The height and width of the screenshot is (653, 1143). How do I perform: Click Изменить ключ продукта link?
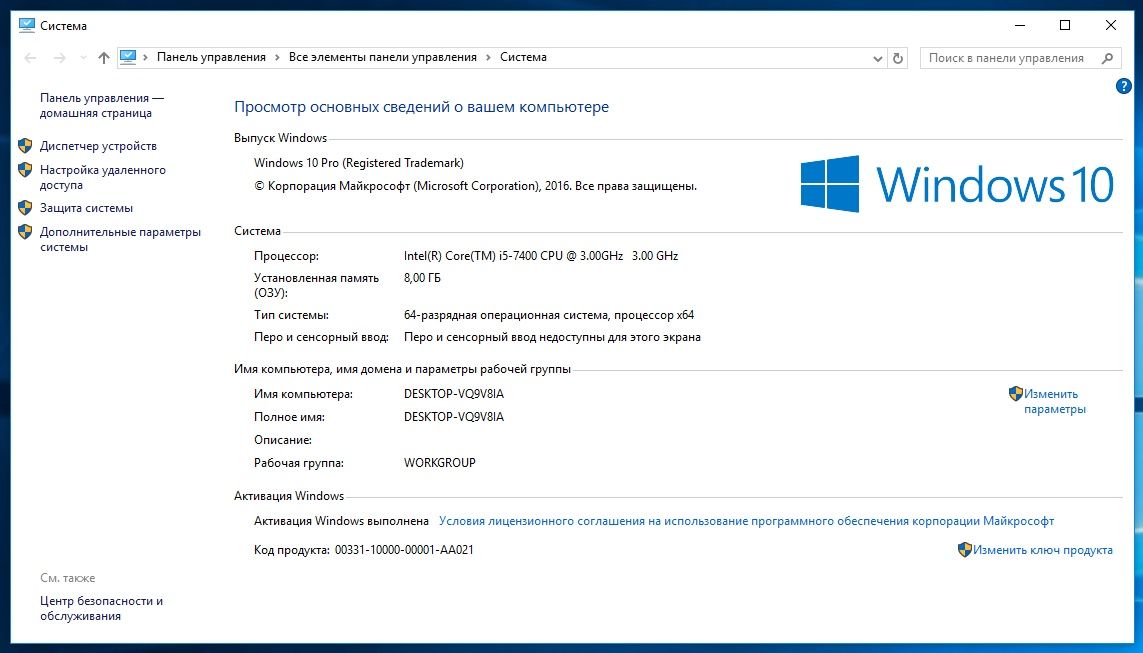1042,550
